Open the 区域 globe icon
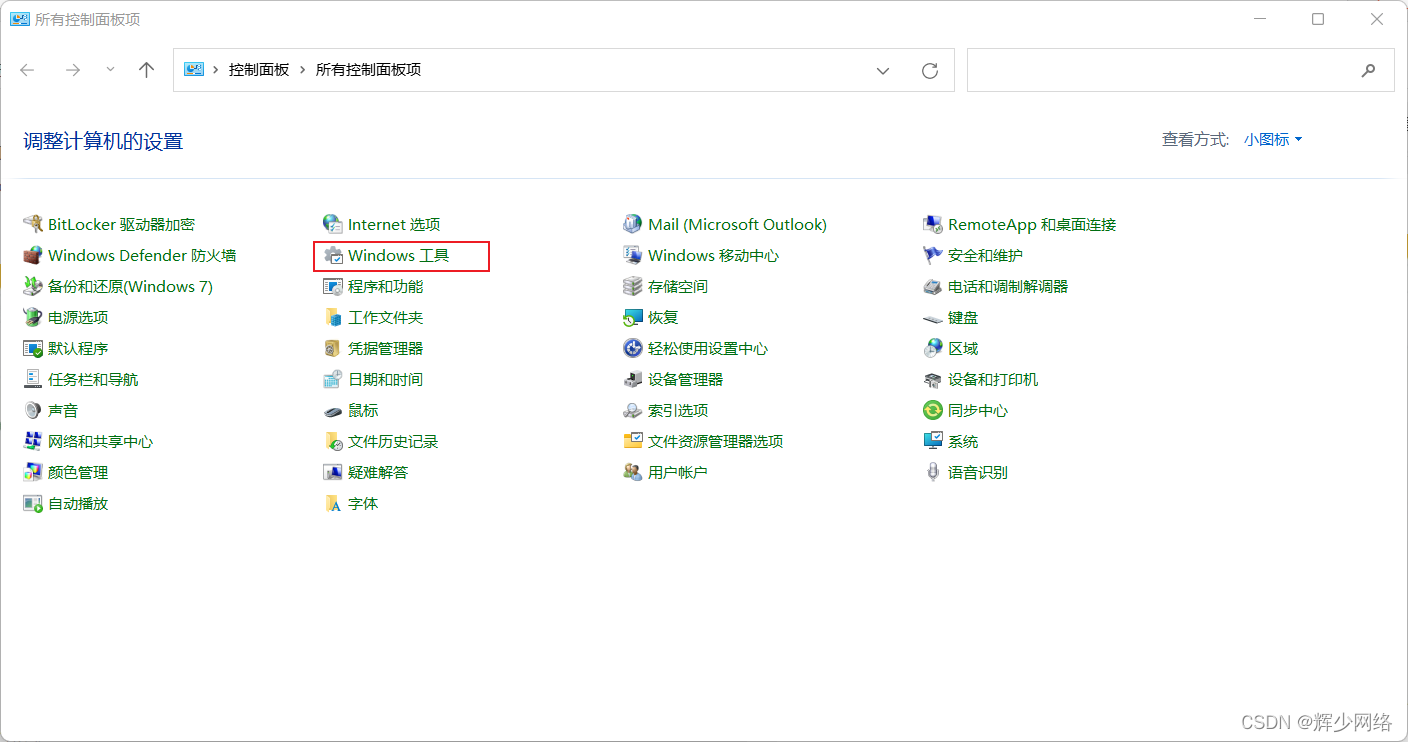The image size is (1408, 742). pyautogui.click(x=933, y=348)
